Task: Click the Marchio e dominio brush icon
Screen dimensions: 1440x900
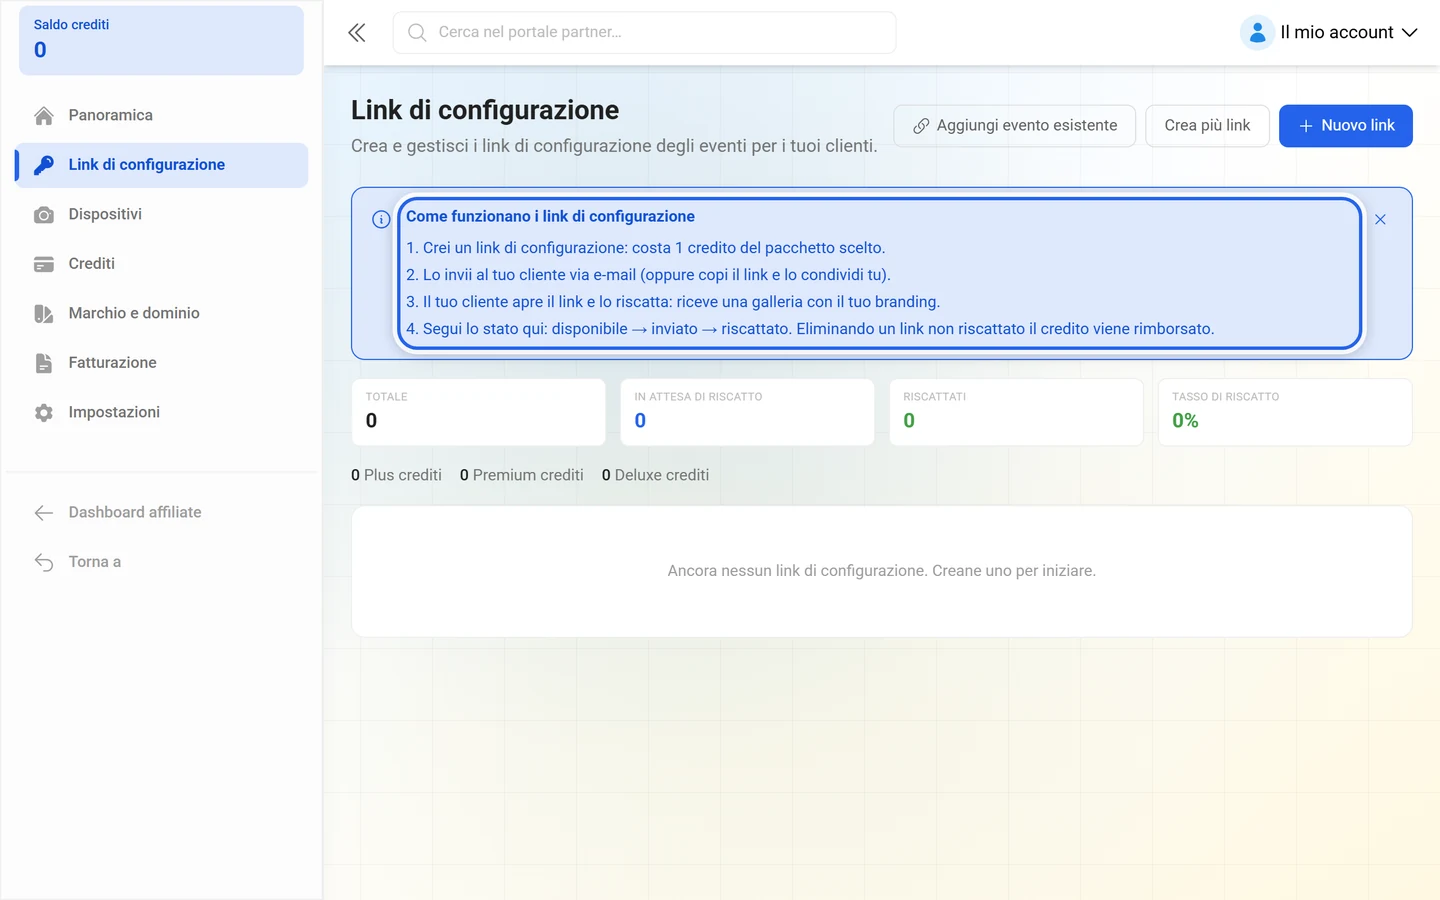Action: pos(44,314)
